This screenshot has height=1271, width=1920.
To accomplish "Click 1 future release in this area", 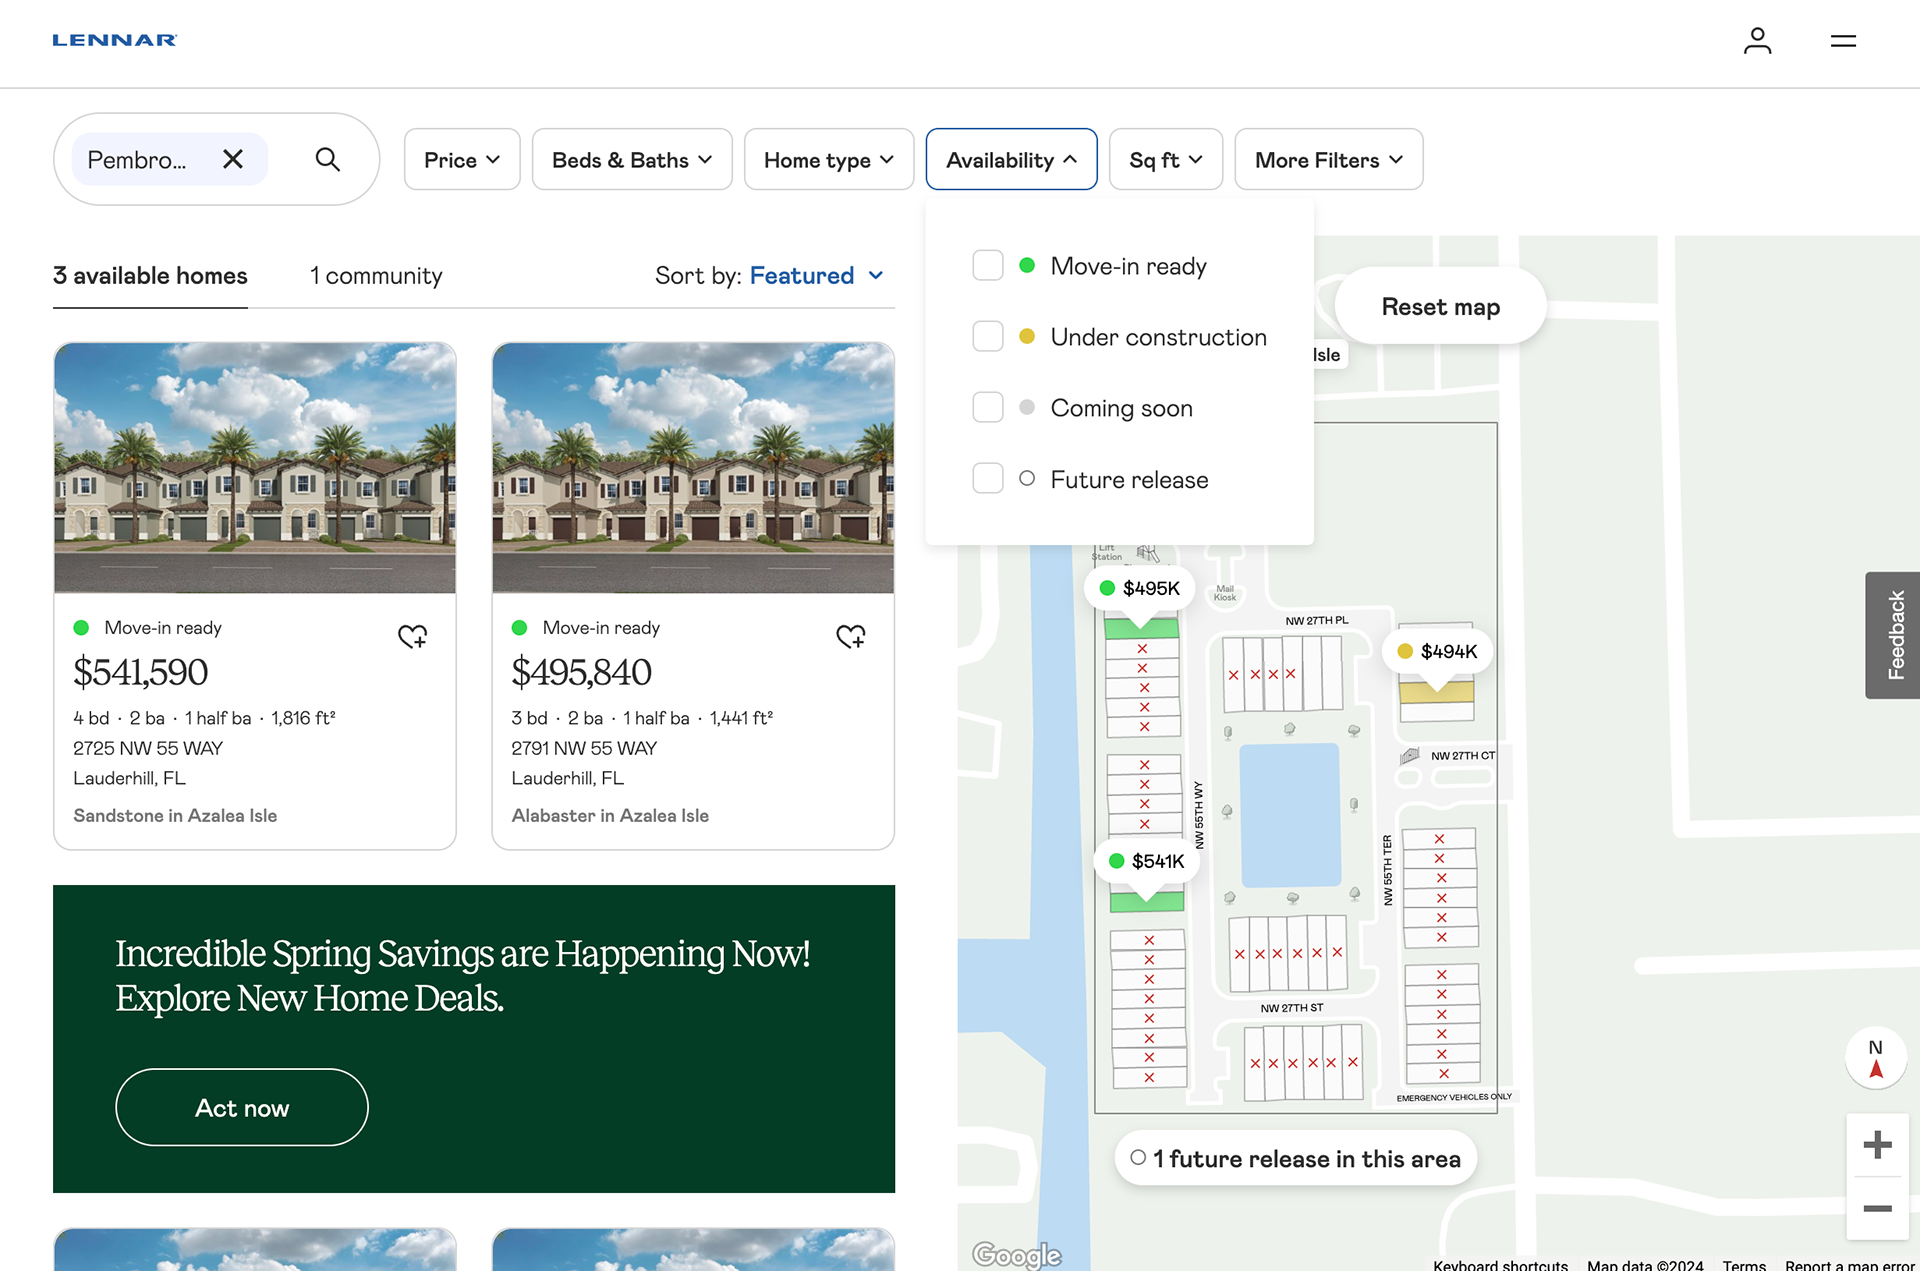I will coord(1295,1159).
